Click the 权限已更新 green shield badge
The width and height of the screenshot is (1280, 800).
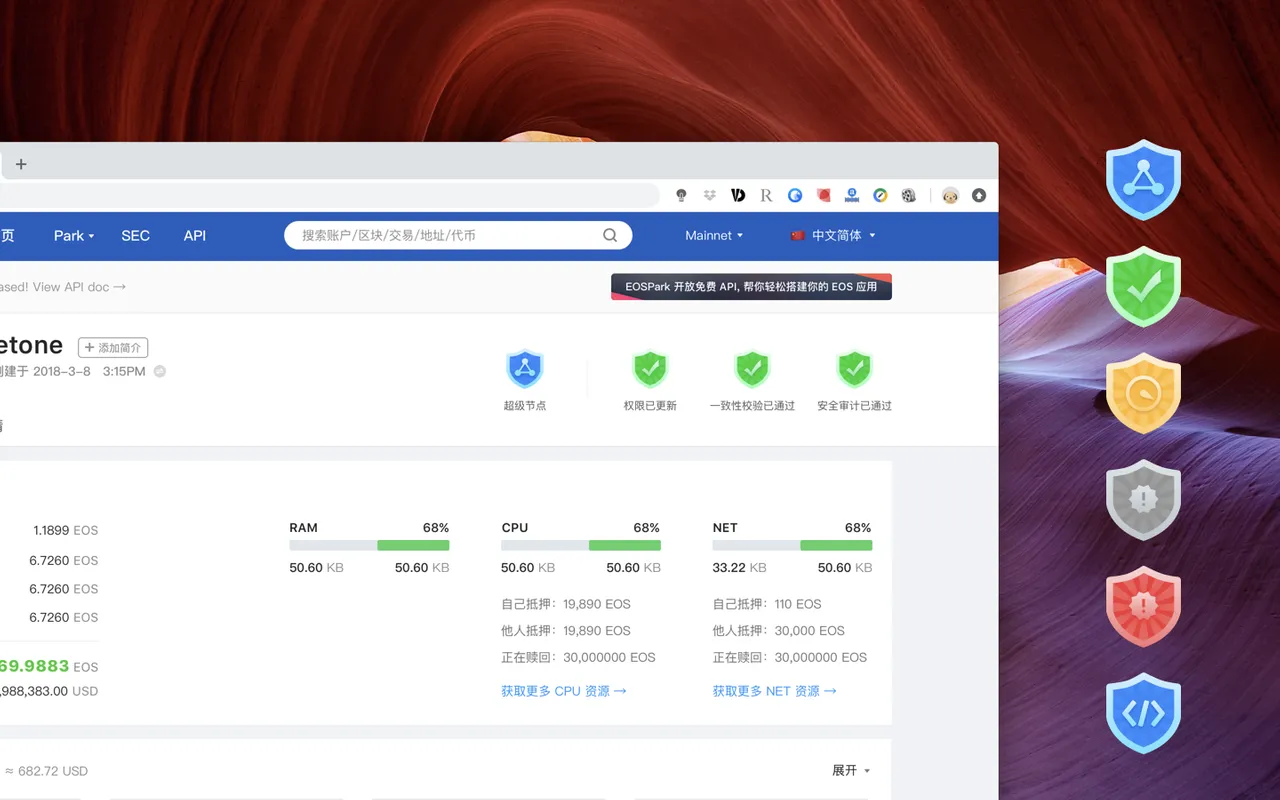(x=650, y=369)
